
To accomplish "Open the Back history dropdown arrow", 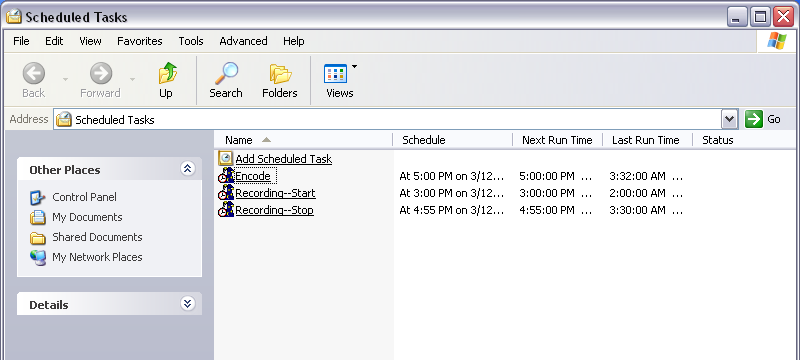I will pyautogui.click(x=65, y=79).
